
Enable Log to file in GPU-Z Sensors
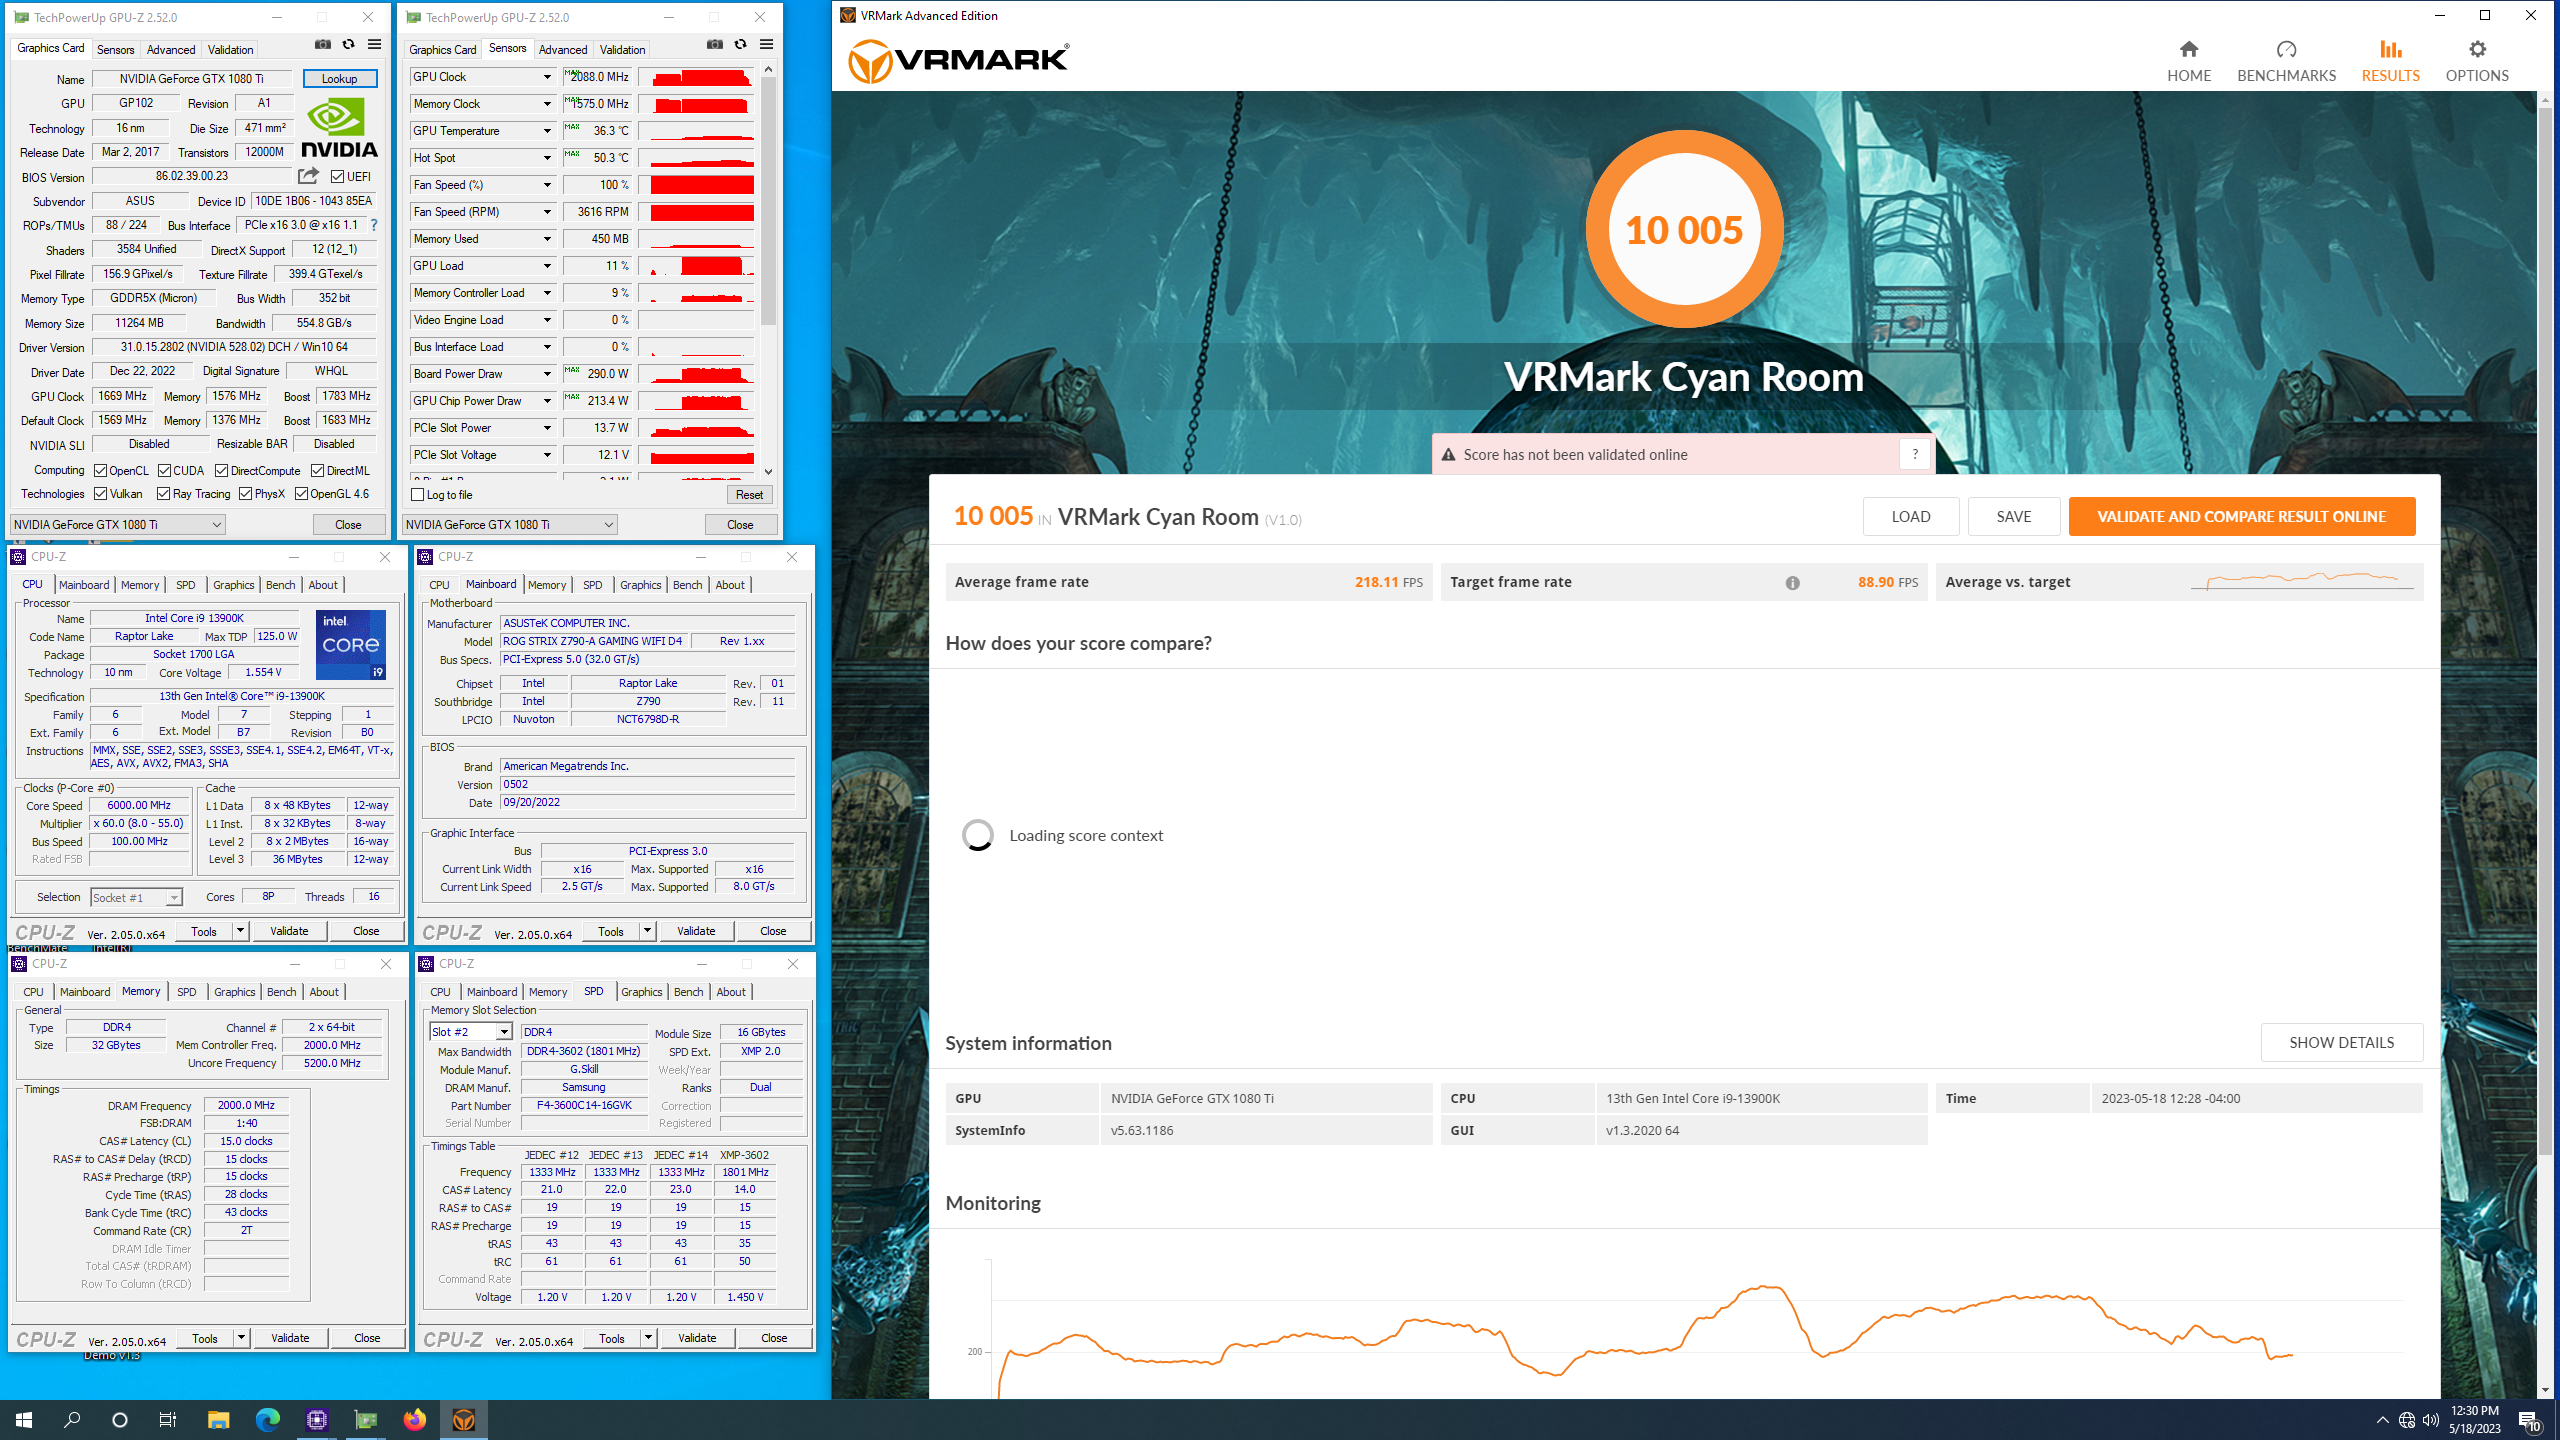[x=417, y=495]
